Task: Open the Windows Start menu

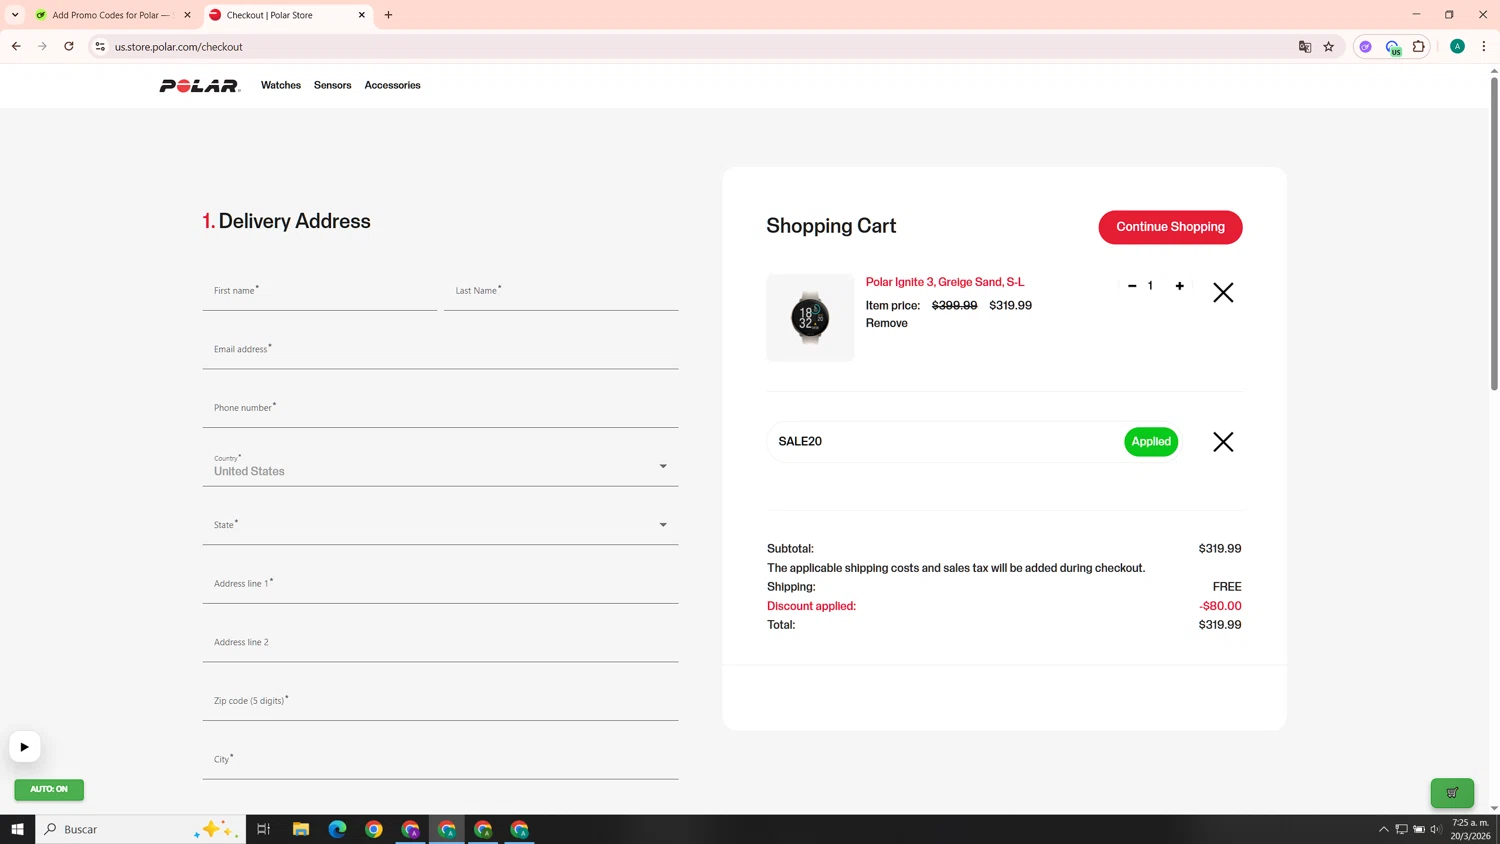Action: (x=17, y=829)
